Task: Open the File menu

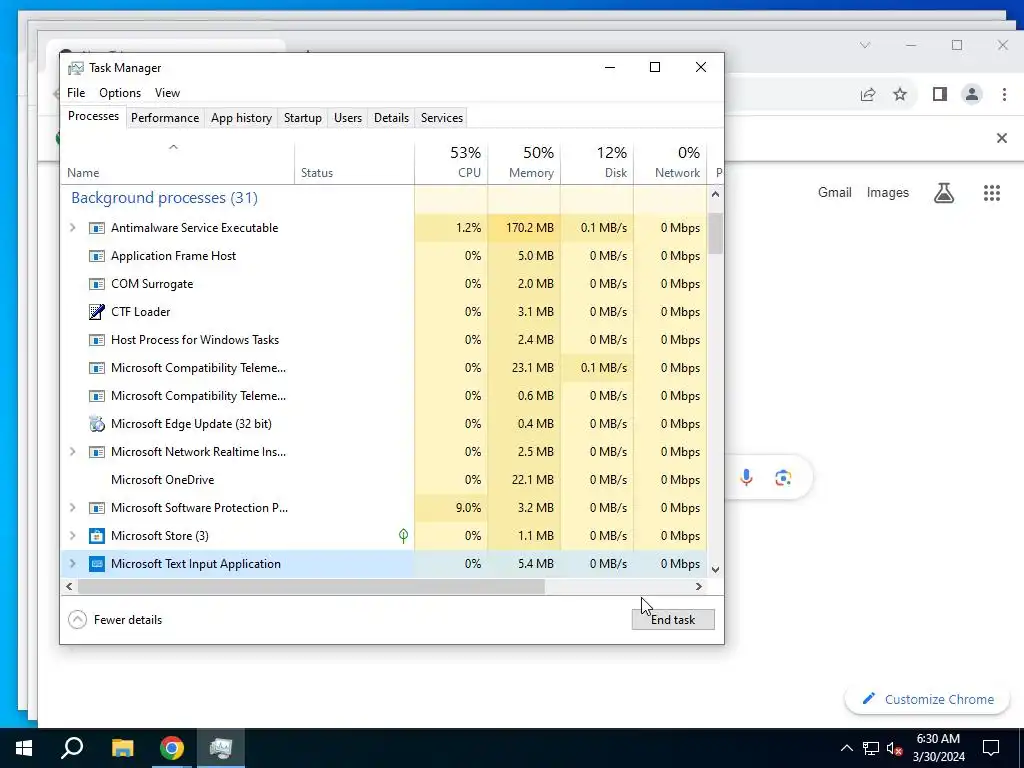Action: coord(76,93)
